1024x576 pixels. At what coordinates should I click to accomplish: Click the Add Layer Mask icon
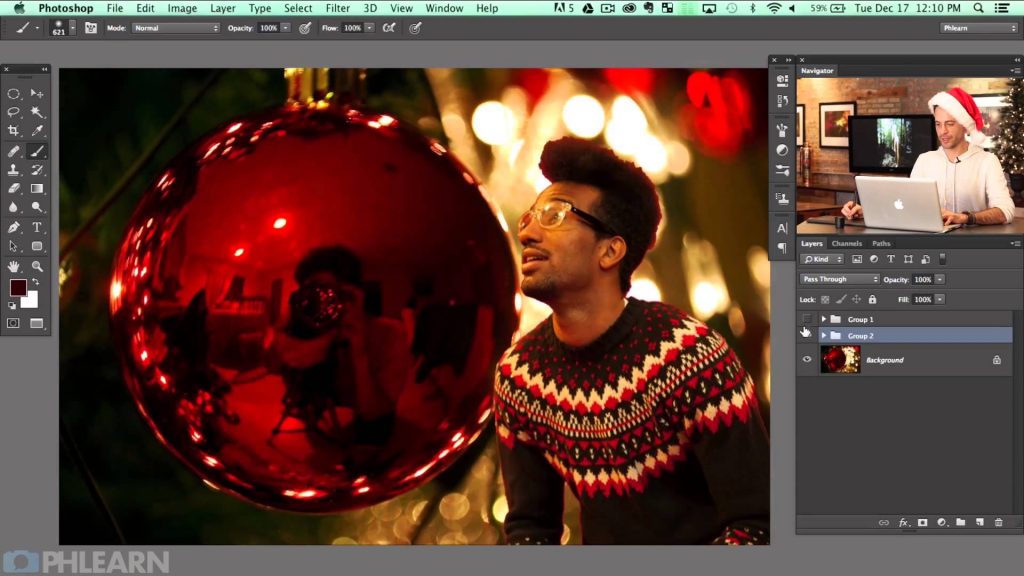pos(921,522)
